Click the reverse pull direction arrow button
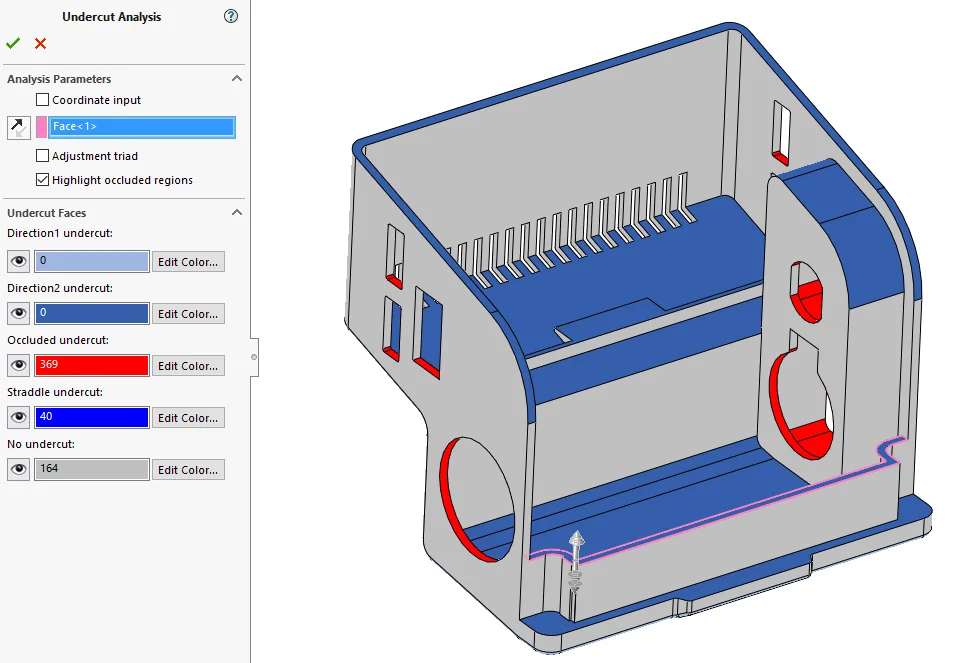The image size is (966, 663). [19, 127]
